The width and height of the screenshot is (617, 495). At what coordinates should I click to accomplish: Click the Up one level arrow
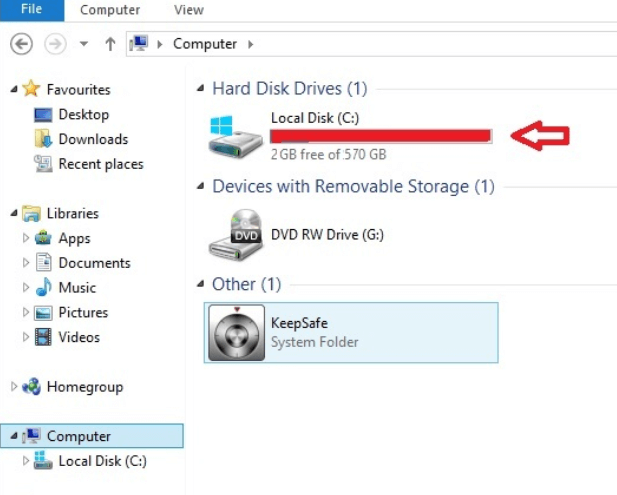[110, 44]
